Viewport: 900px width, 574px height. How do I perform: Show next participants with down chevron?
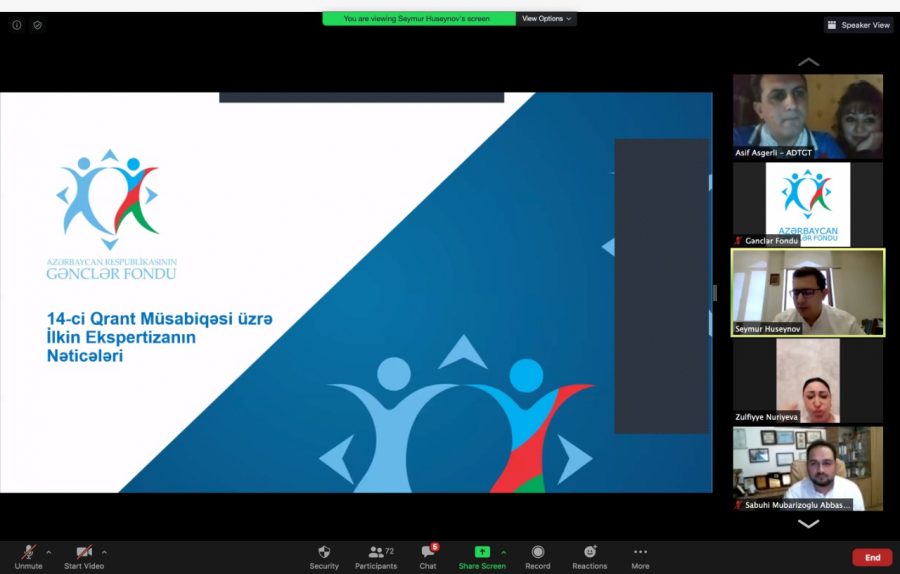click(x=808, y=523)
